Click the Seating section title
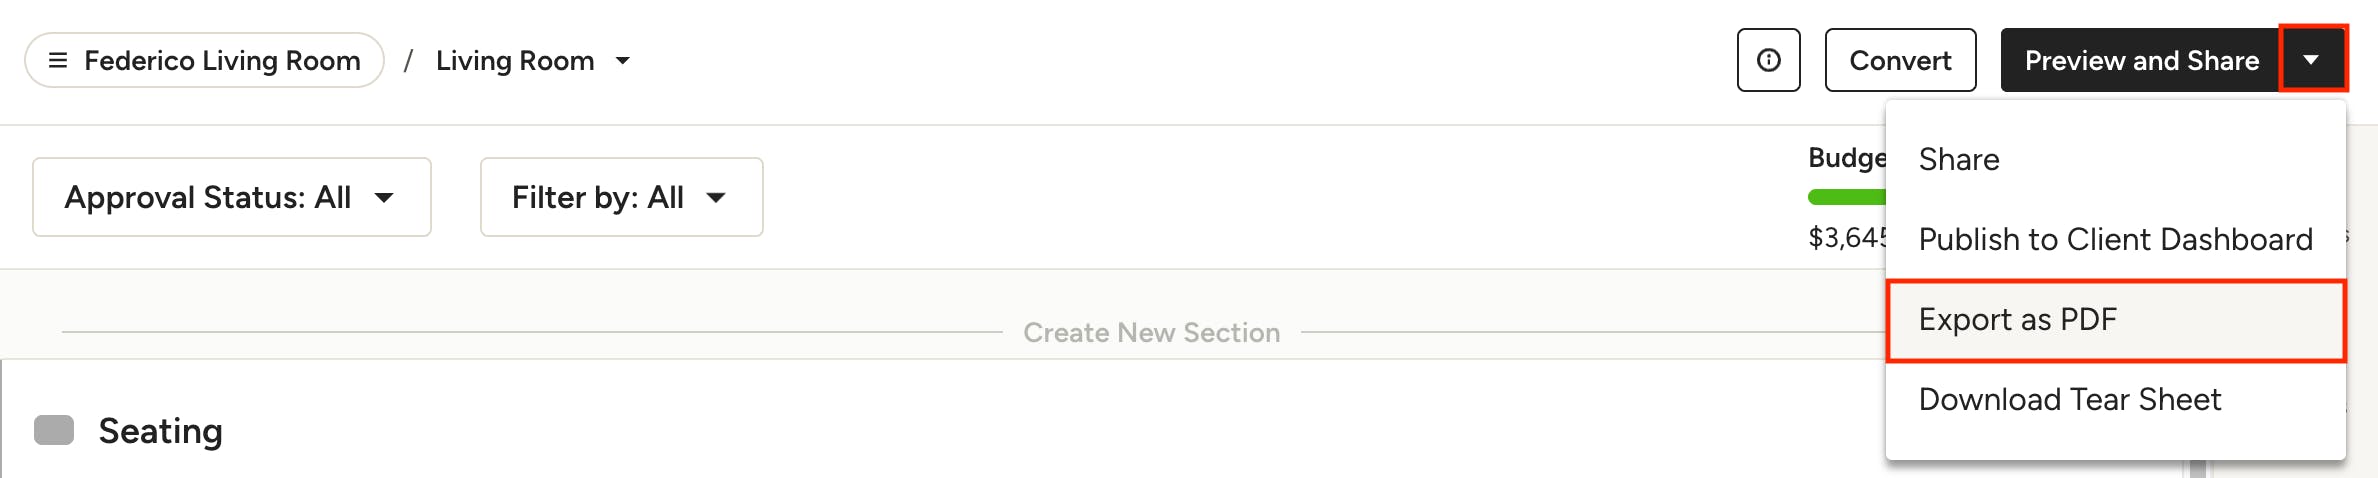2378x478 pixels. [160, 431]
